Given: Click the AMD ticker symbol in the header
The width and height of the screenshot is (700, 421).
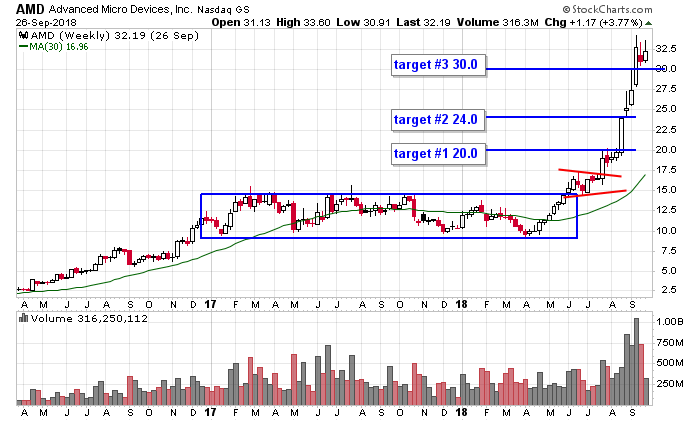Looking at the screenshot, I should pyautogui.click(x=30, y=9).
